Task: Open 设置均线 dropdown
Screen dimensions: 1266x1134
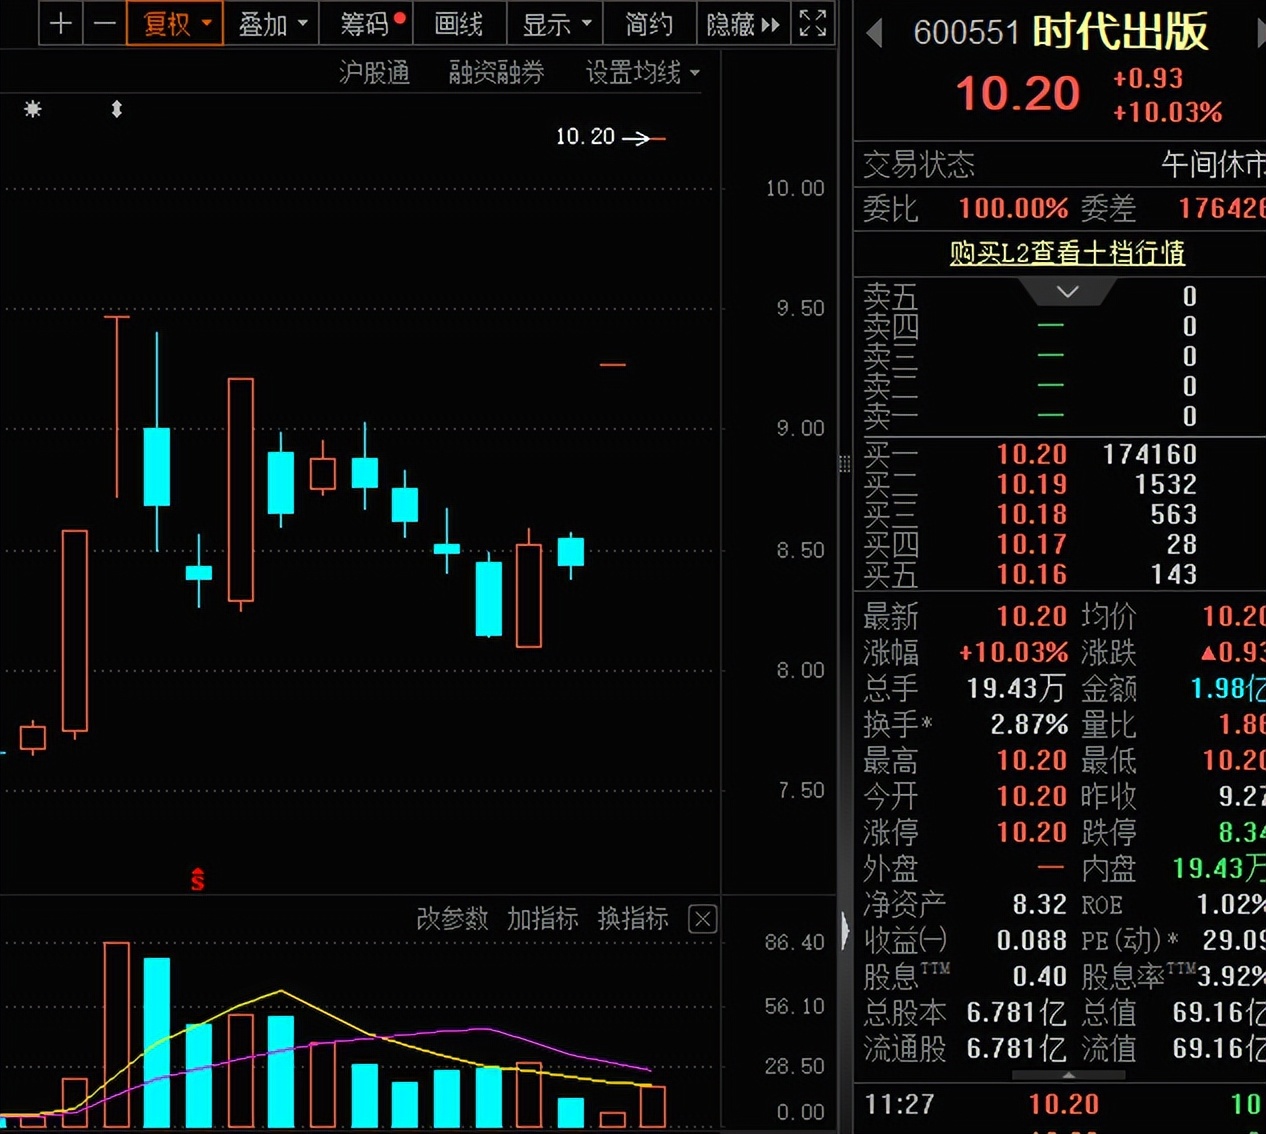Action: [642, 72]
